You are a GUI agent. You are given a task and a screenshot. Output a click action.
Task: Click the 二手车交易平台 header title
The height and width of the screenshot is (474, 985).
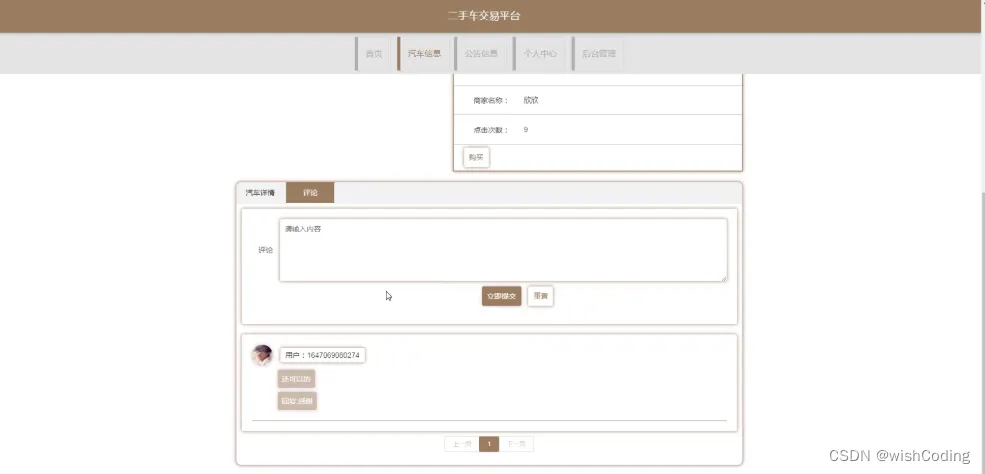click(484, 16)
